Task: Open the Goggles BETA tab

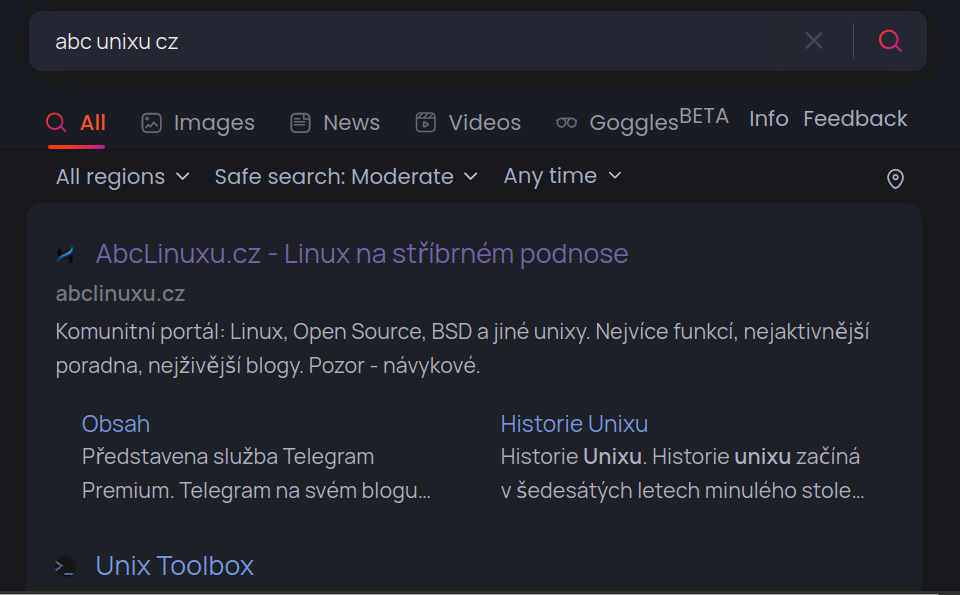Action: 642,120
